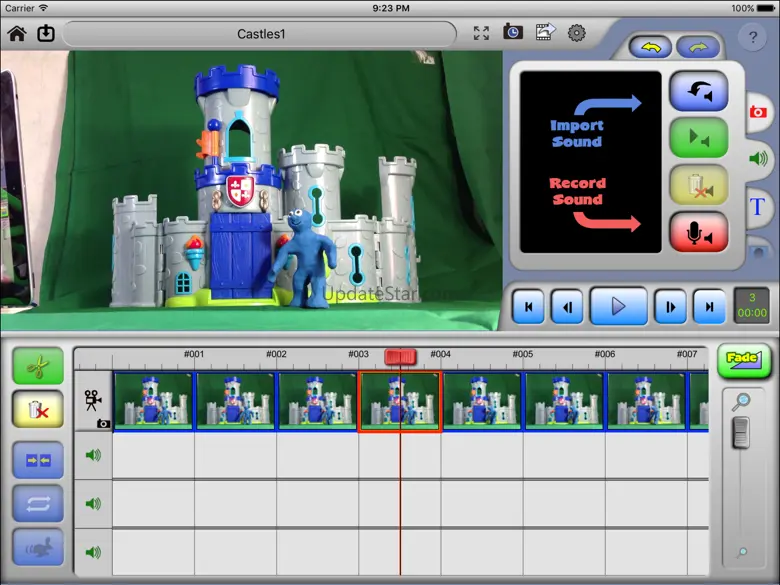Open the help question mark
The height and width of the screenshot is (585, 780).
coord(753,37)
